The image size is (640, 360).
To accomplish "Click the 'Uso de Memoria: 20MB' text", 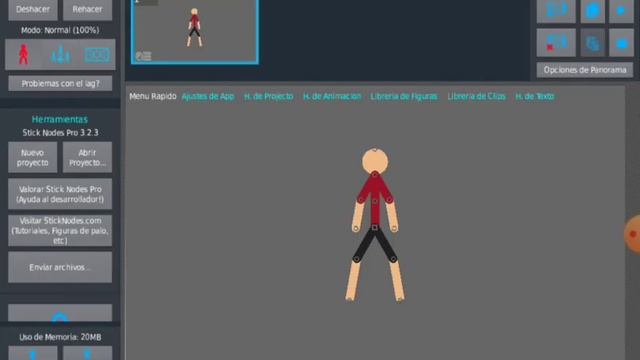I will (60, 337).
